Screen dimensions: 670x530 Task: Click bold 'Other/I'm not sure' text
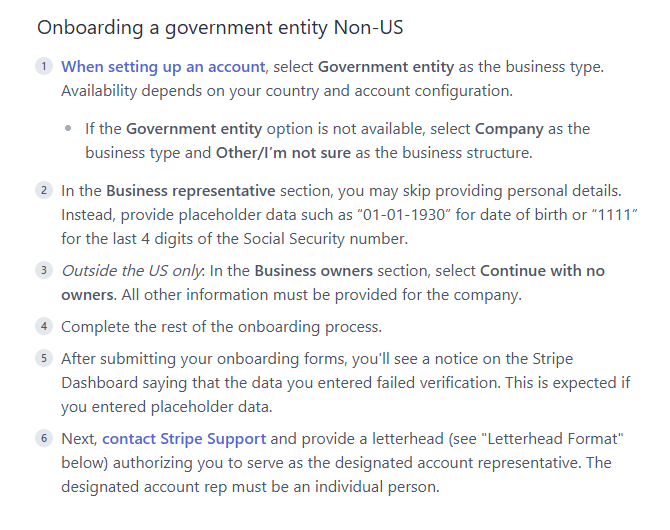[x=283, y=153]
